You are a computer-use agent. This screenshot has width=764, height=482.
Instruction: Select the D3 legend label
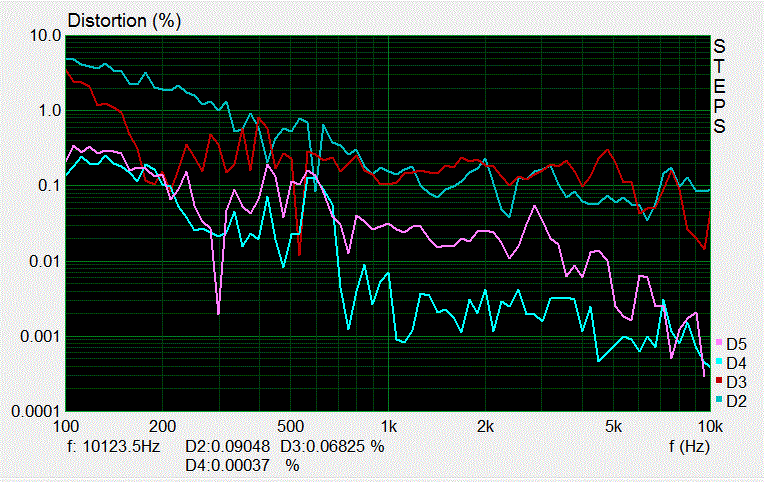(736, 382)
